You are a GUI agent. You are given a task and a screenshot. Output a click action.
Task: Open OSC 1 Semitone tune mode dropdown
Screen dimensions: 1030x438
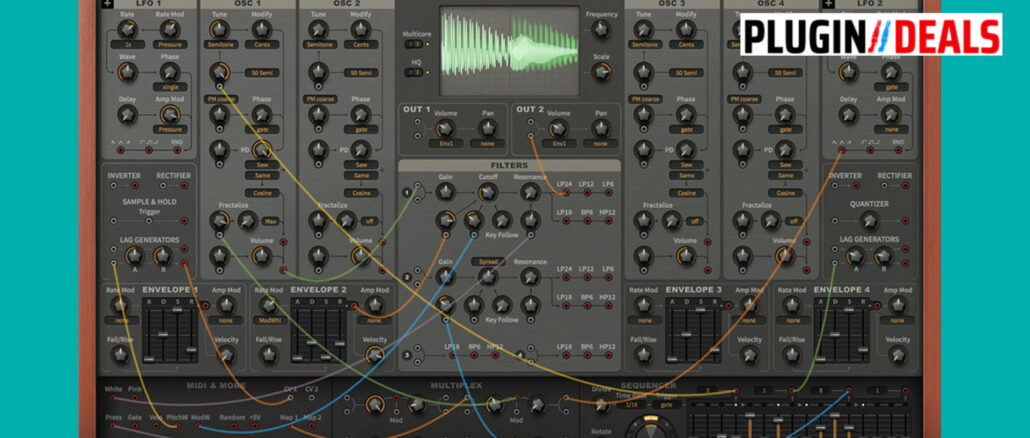pos(219,45)
